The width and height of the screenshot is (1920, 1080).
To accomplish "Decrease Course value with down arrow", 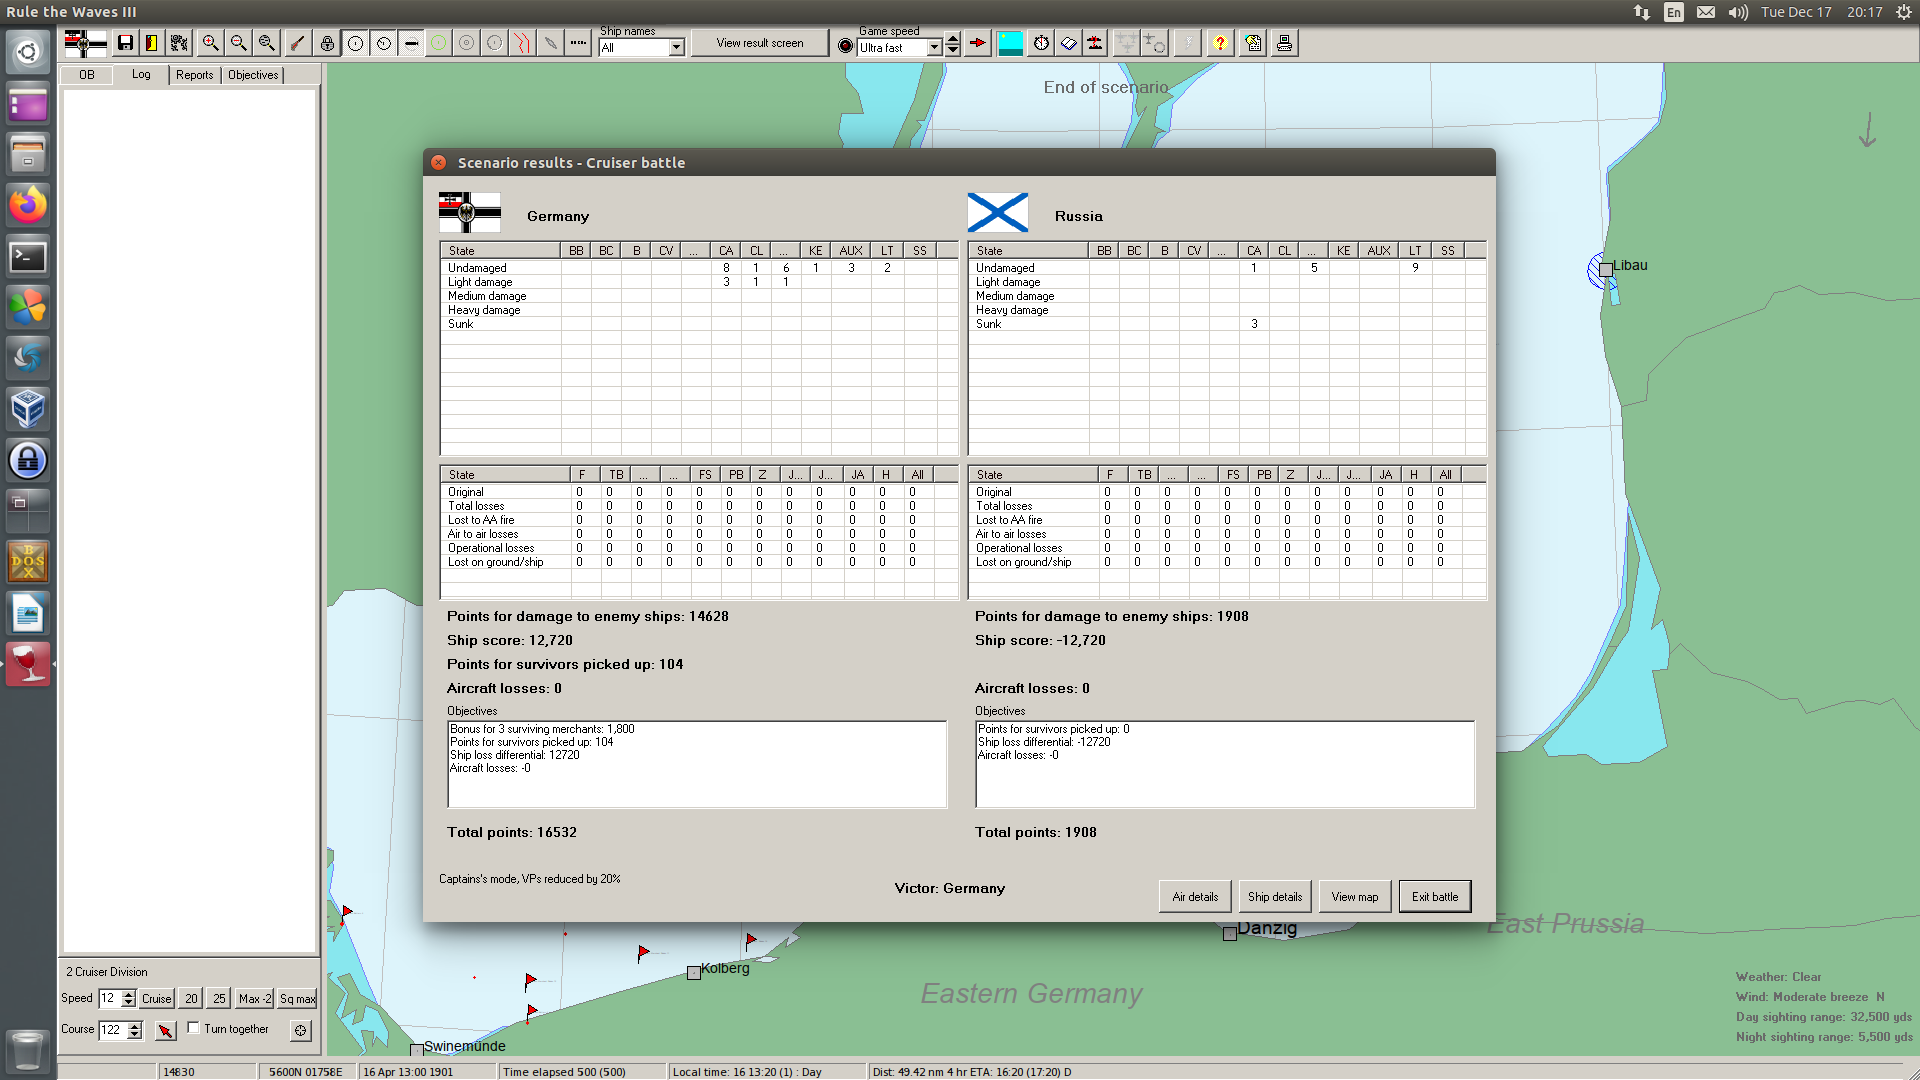I will coord(135,1035).
